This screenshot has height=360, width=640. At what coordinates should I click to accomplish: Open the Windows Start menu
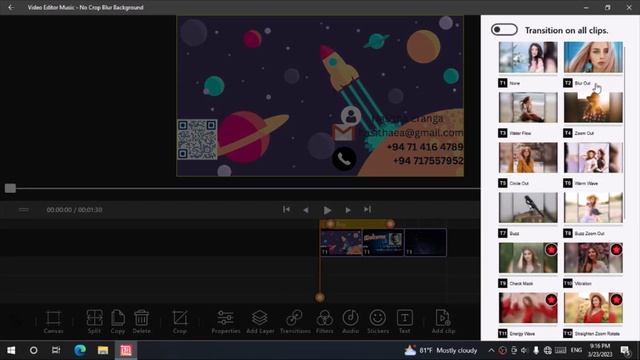[11, 350]
